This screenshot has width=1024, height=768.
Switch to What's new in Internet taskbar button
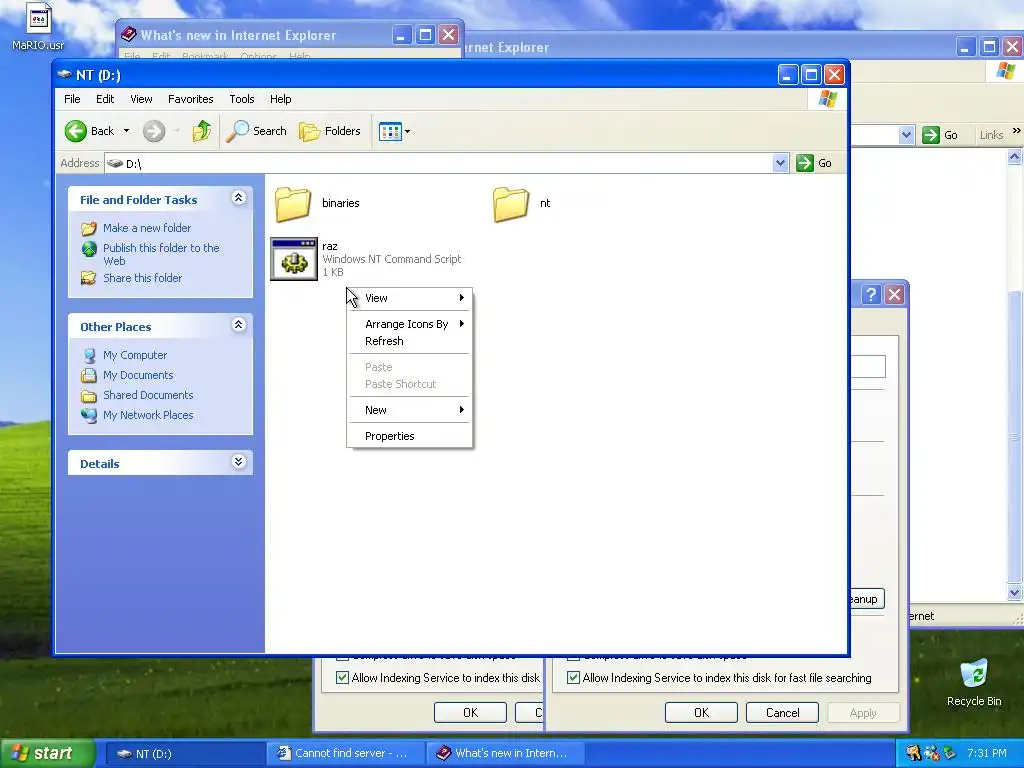coord(505,754)
